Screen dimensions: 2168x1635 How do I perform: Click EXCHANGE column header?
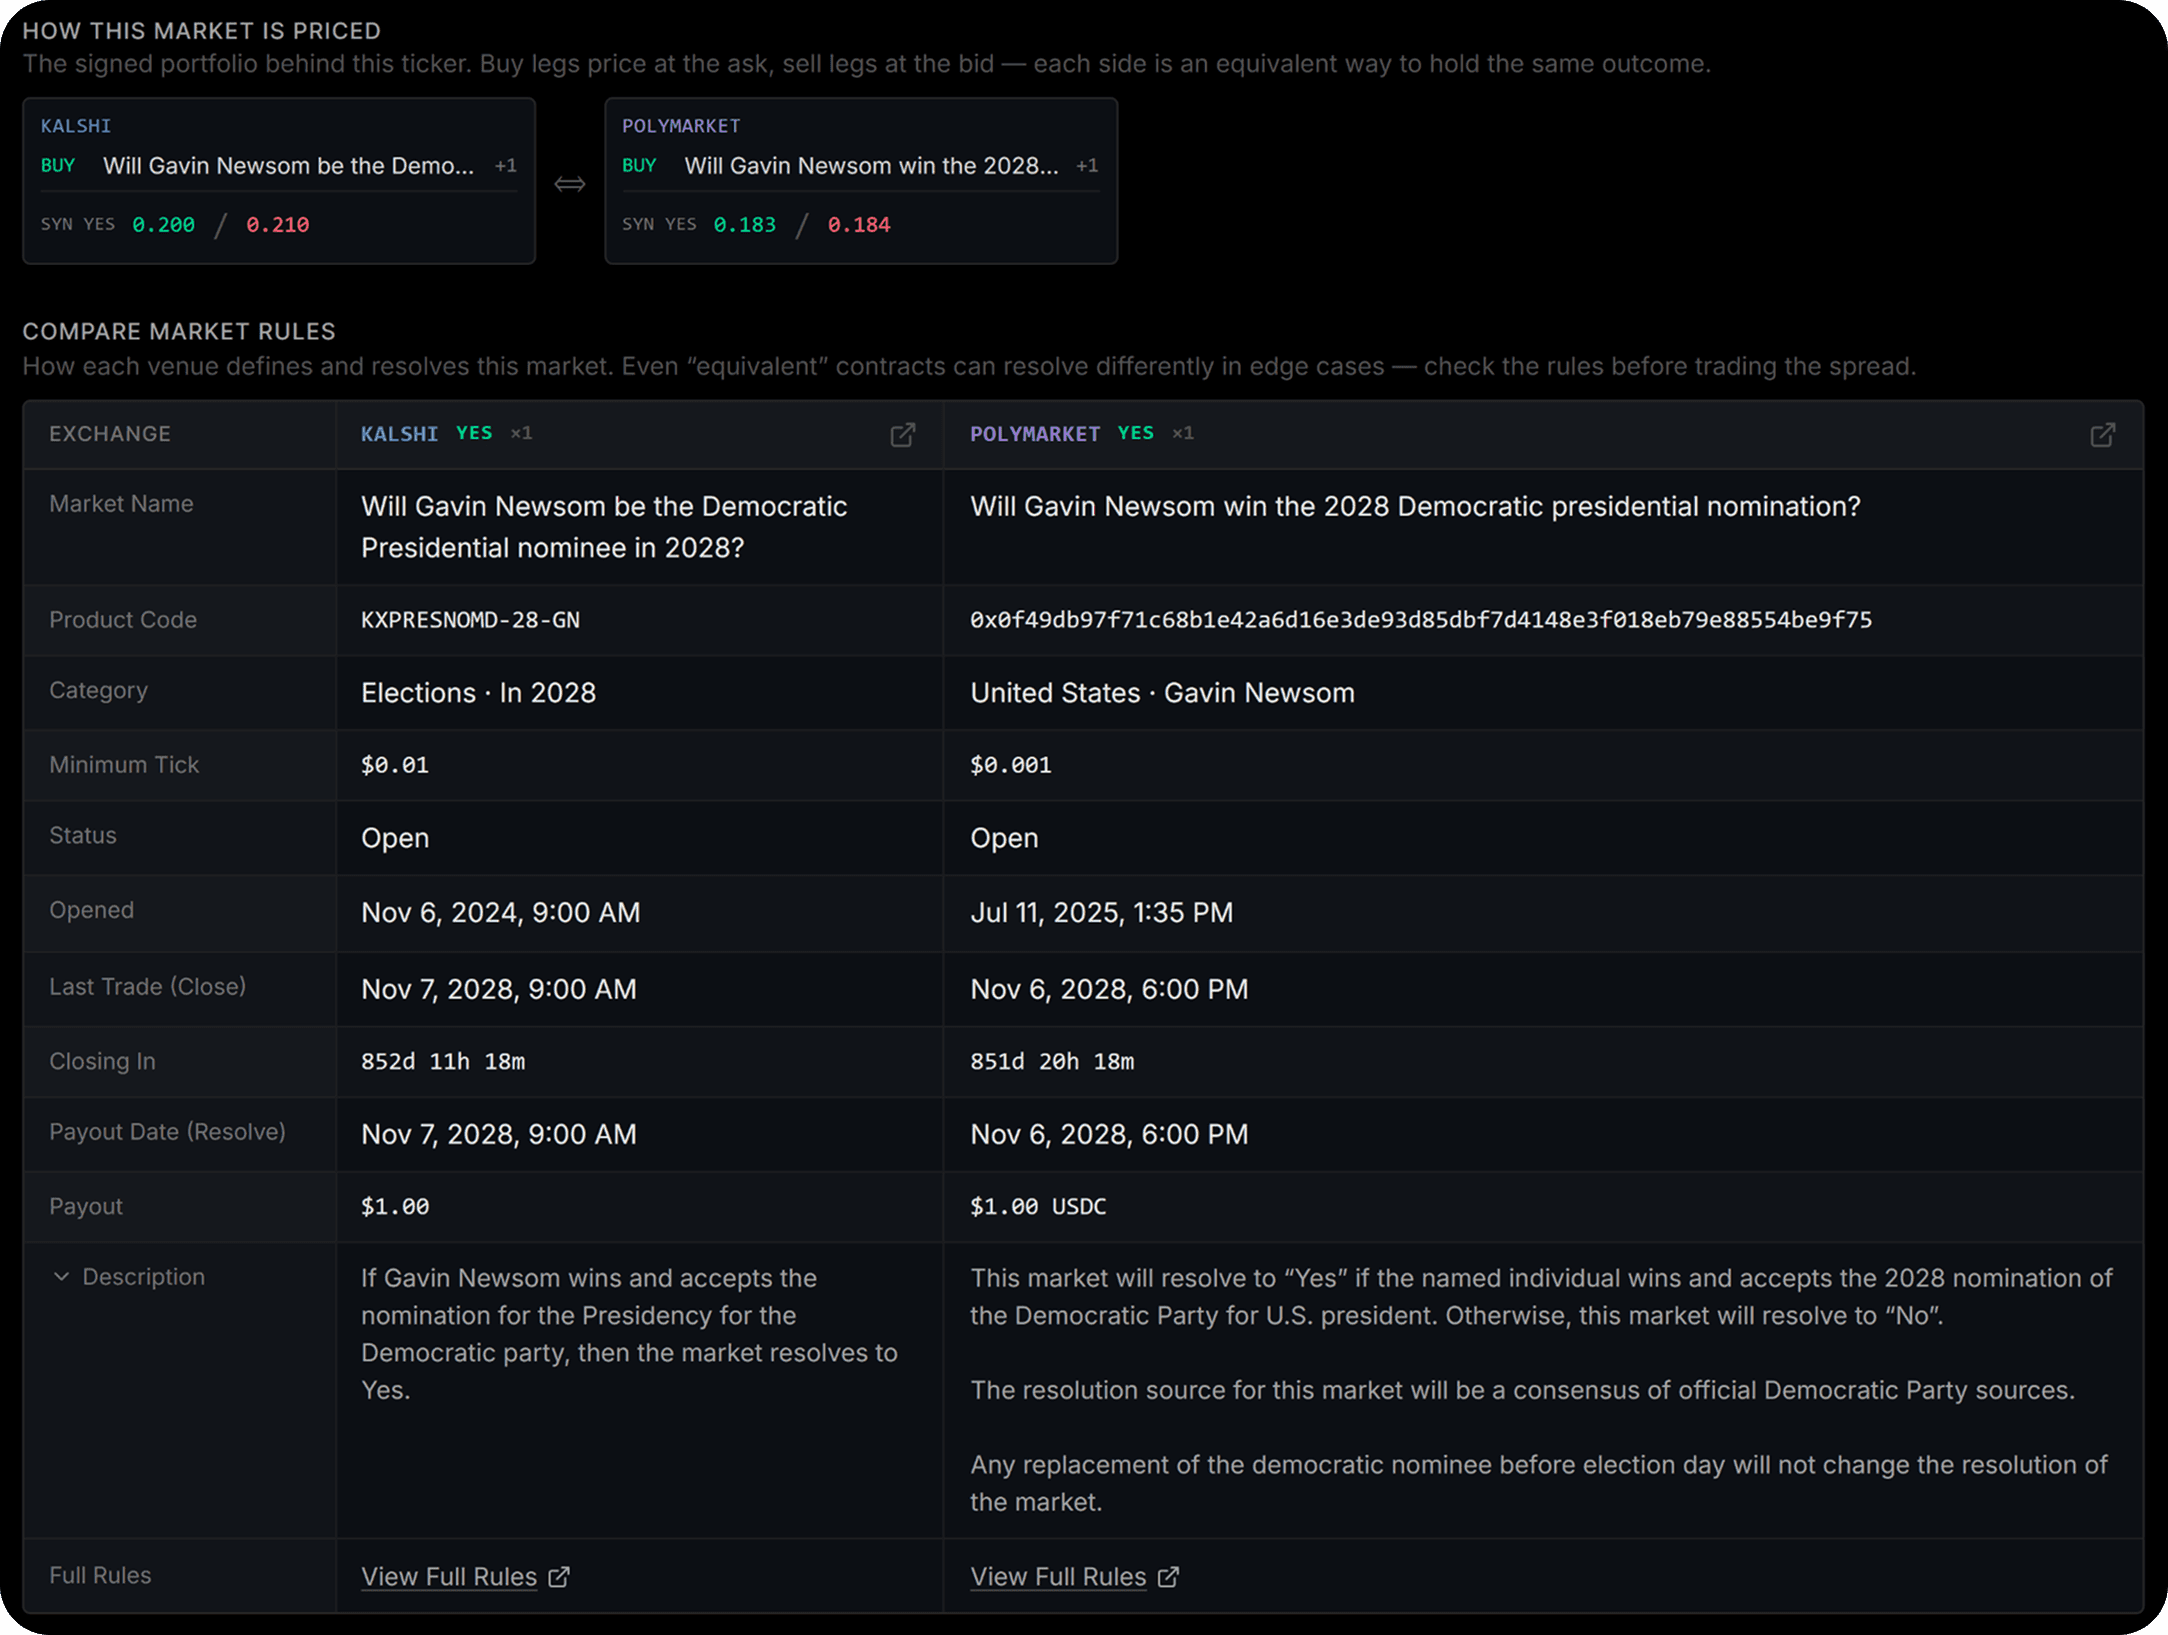tap(110, 434)
